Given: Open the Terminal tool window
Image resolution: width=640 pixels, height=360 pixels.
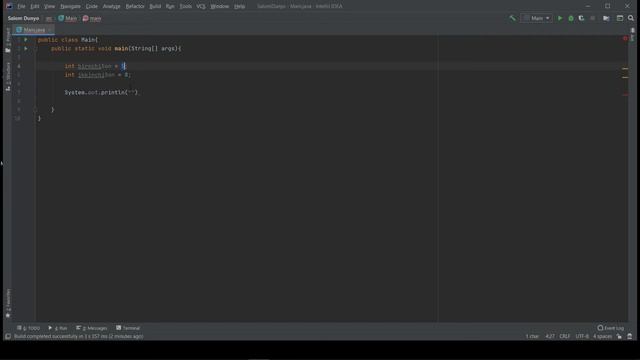Looking at the screenshot, I should 128,328.
